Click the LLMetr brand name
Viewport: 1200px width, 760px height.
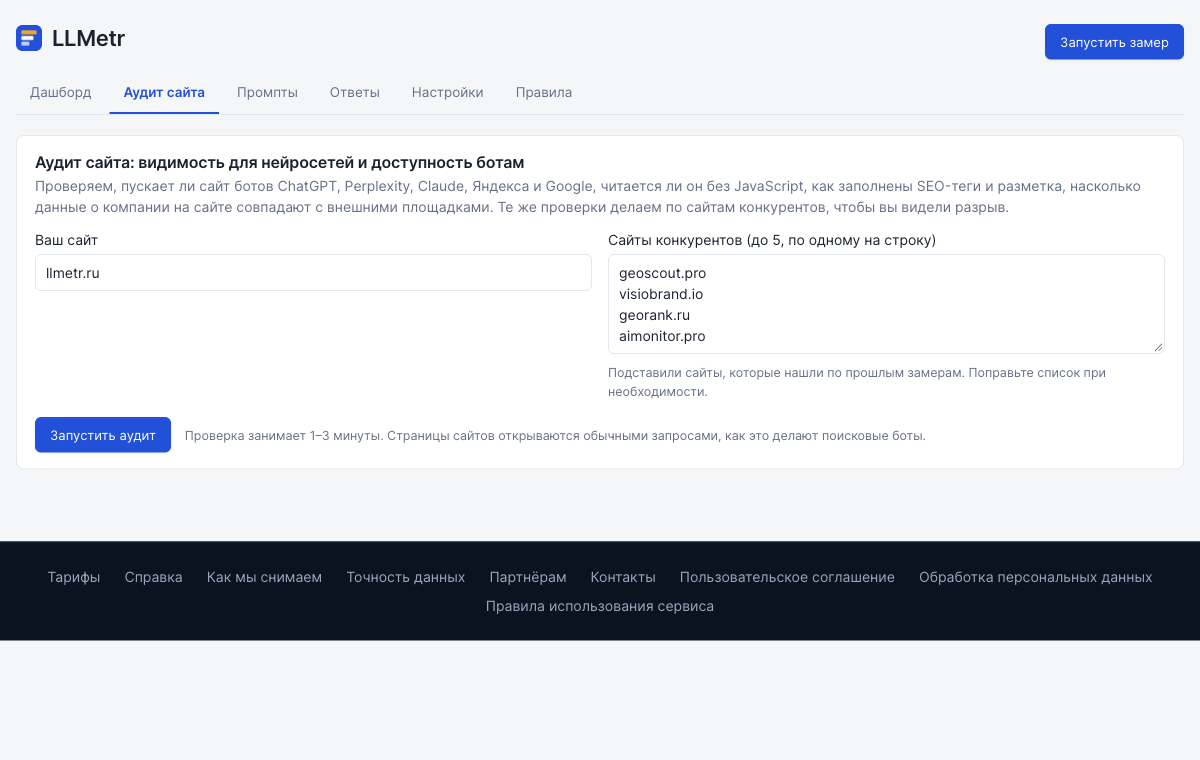pos(88,39)
